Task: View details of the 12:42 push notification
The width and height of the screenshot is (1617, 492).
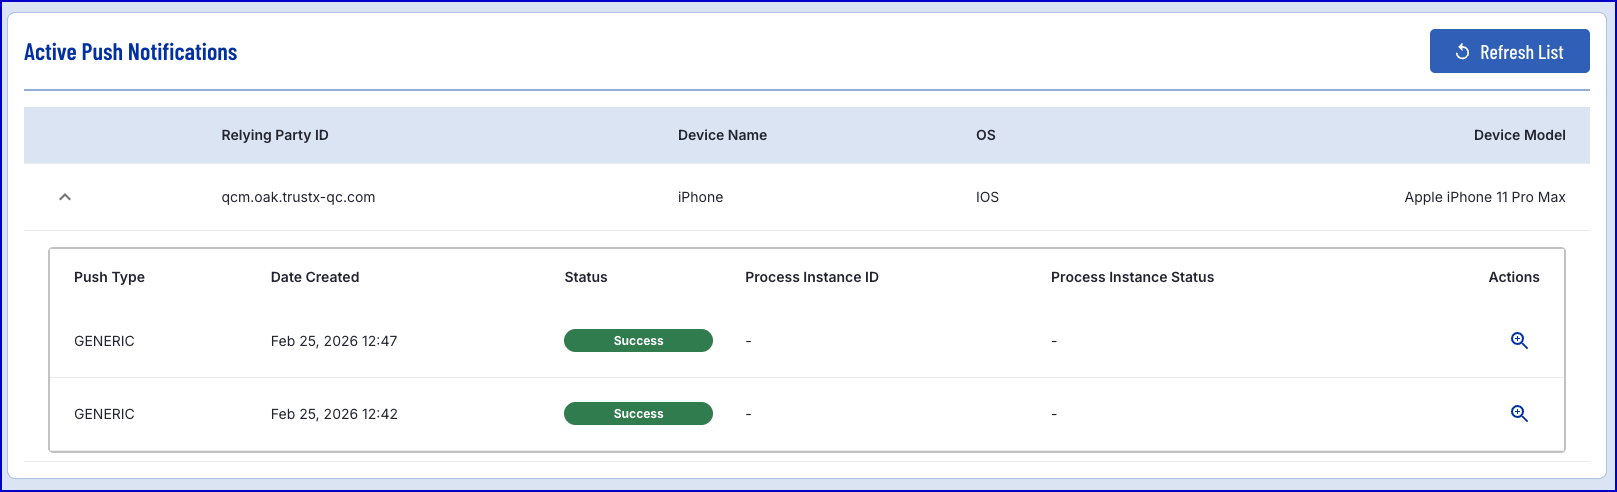Action: pyautogui.click(x=1519, y=414)
